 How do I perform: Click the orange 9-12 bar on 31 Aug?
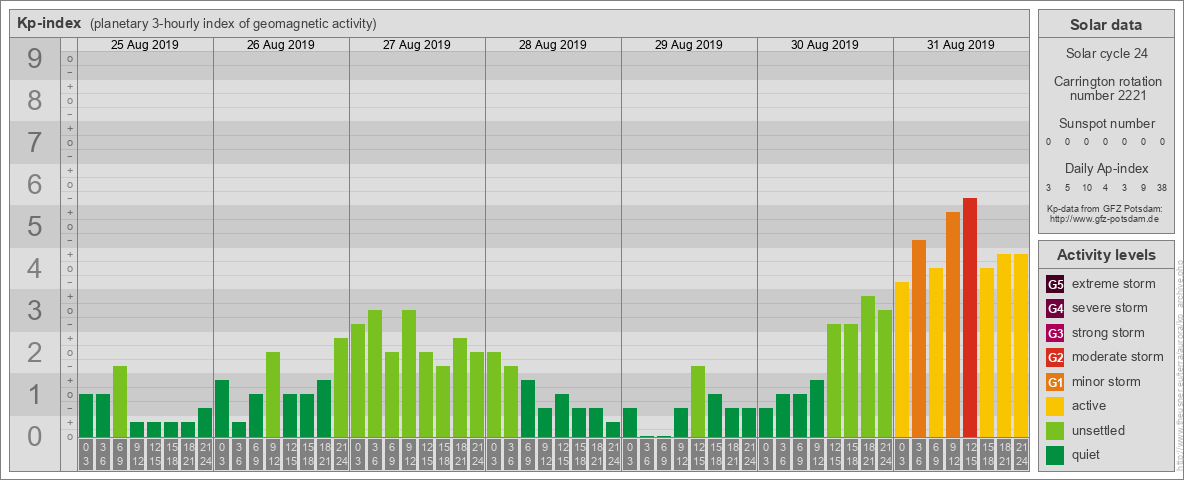(953, 325)
